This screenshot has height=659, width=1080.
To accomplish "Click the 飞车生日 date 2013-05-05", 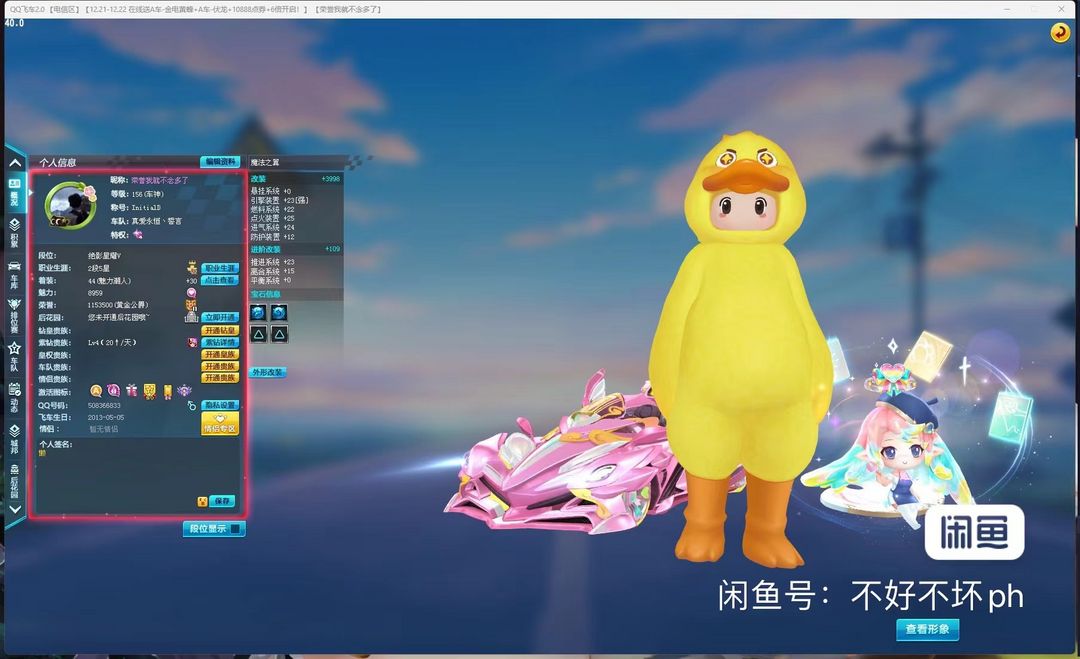I will coord(106,417).
